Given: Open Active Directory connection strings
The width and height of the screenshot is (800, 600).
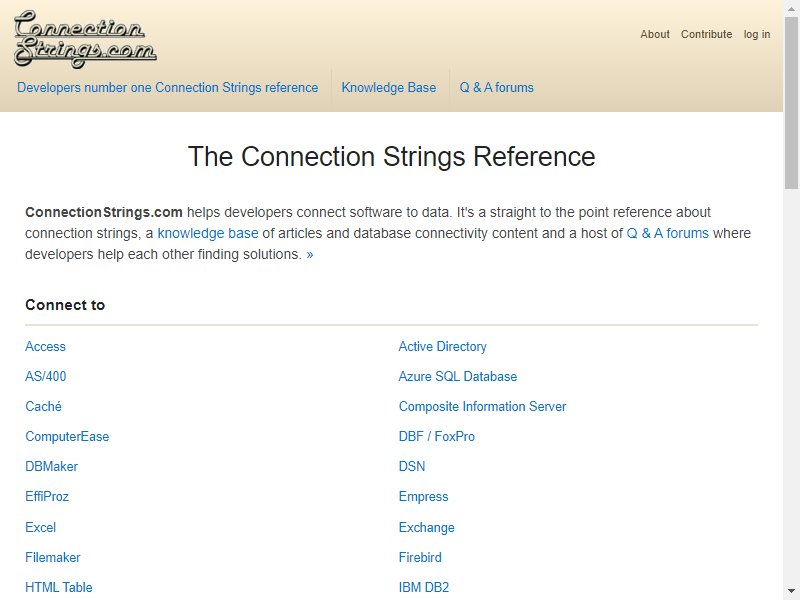Looking at the screenshot, I should tap(442, 346).
